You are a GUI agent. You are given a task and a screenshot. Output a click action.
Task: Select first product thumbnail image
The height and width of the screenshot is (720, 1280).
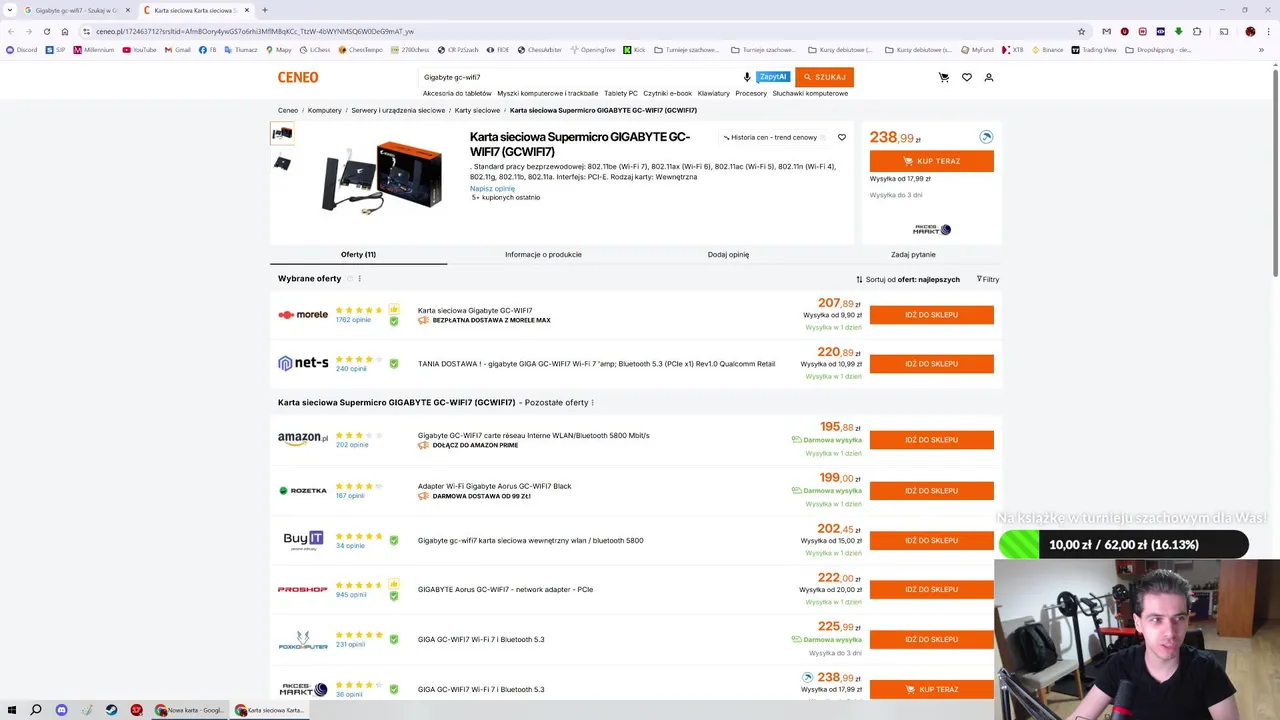(x=282, y=133)
